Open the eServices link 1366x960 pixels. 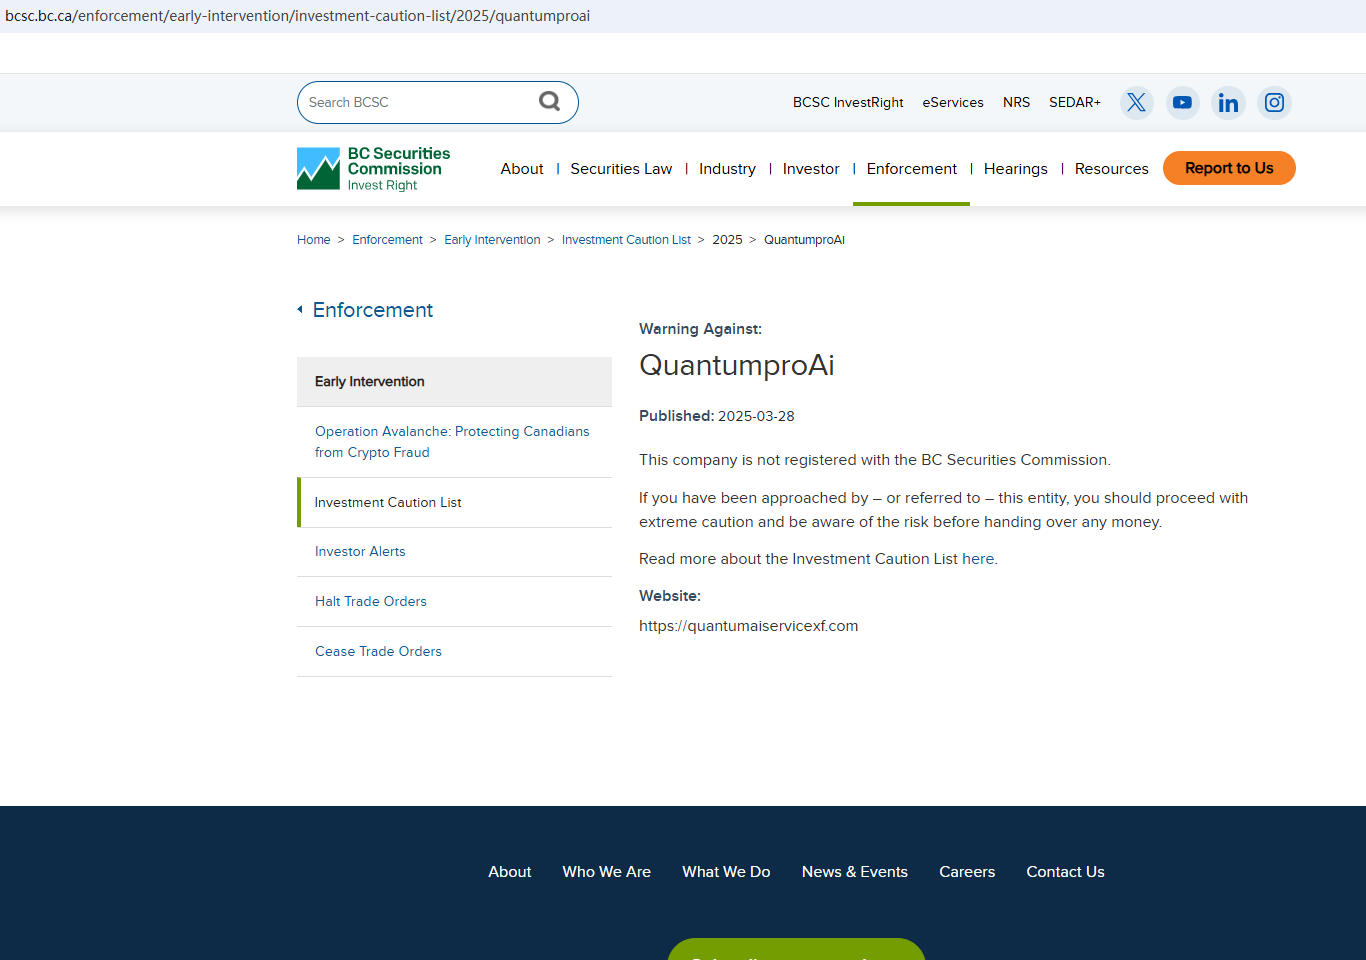coord(953,102)
